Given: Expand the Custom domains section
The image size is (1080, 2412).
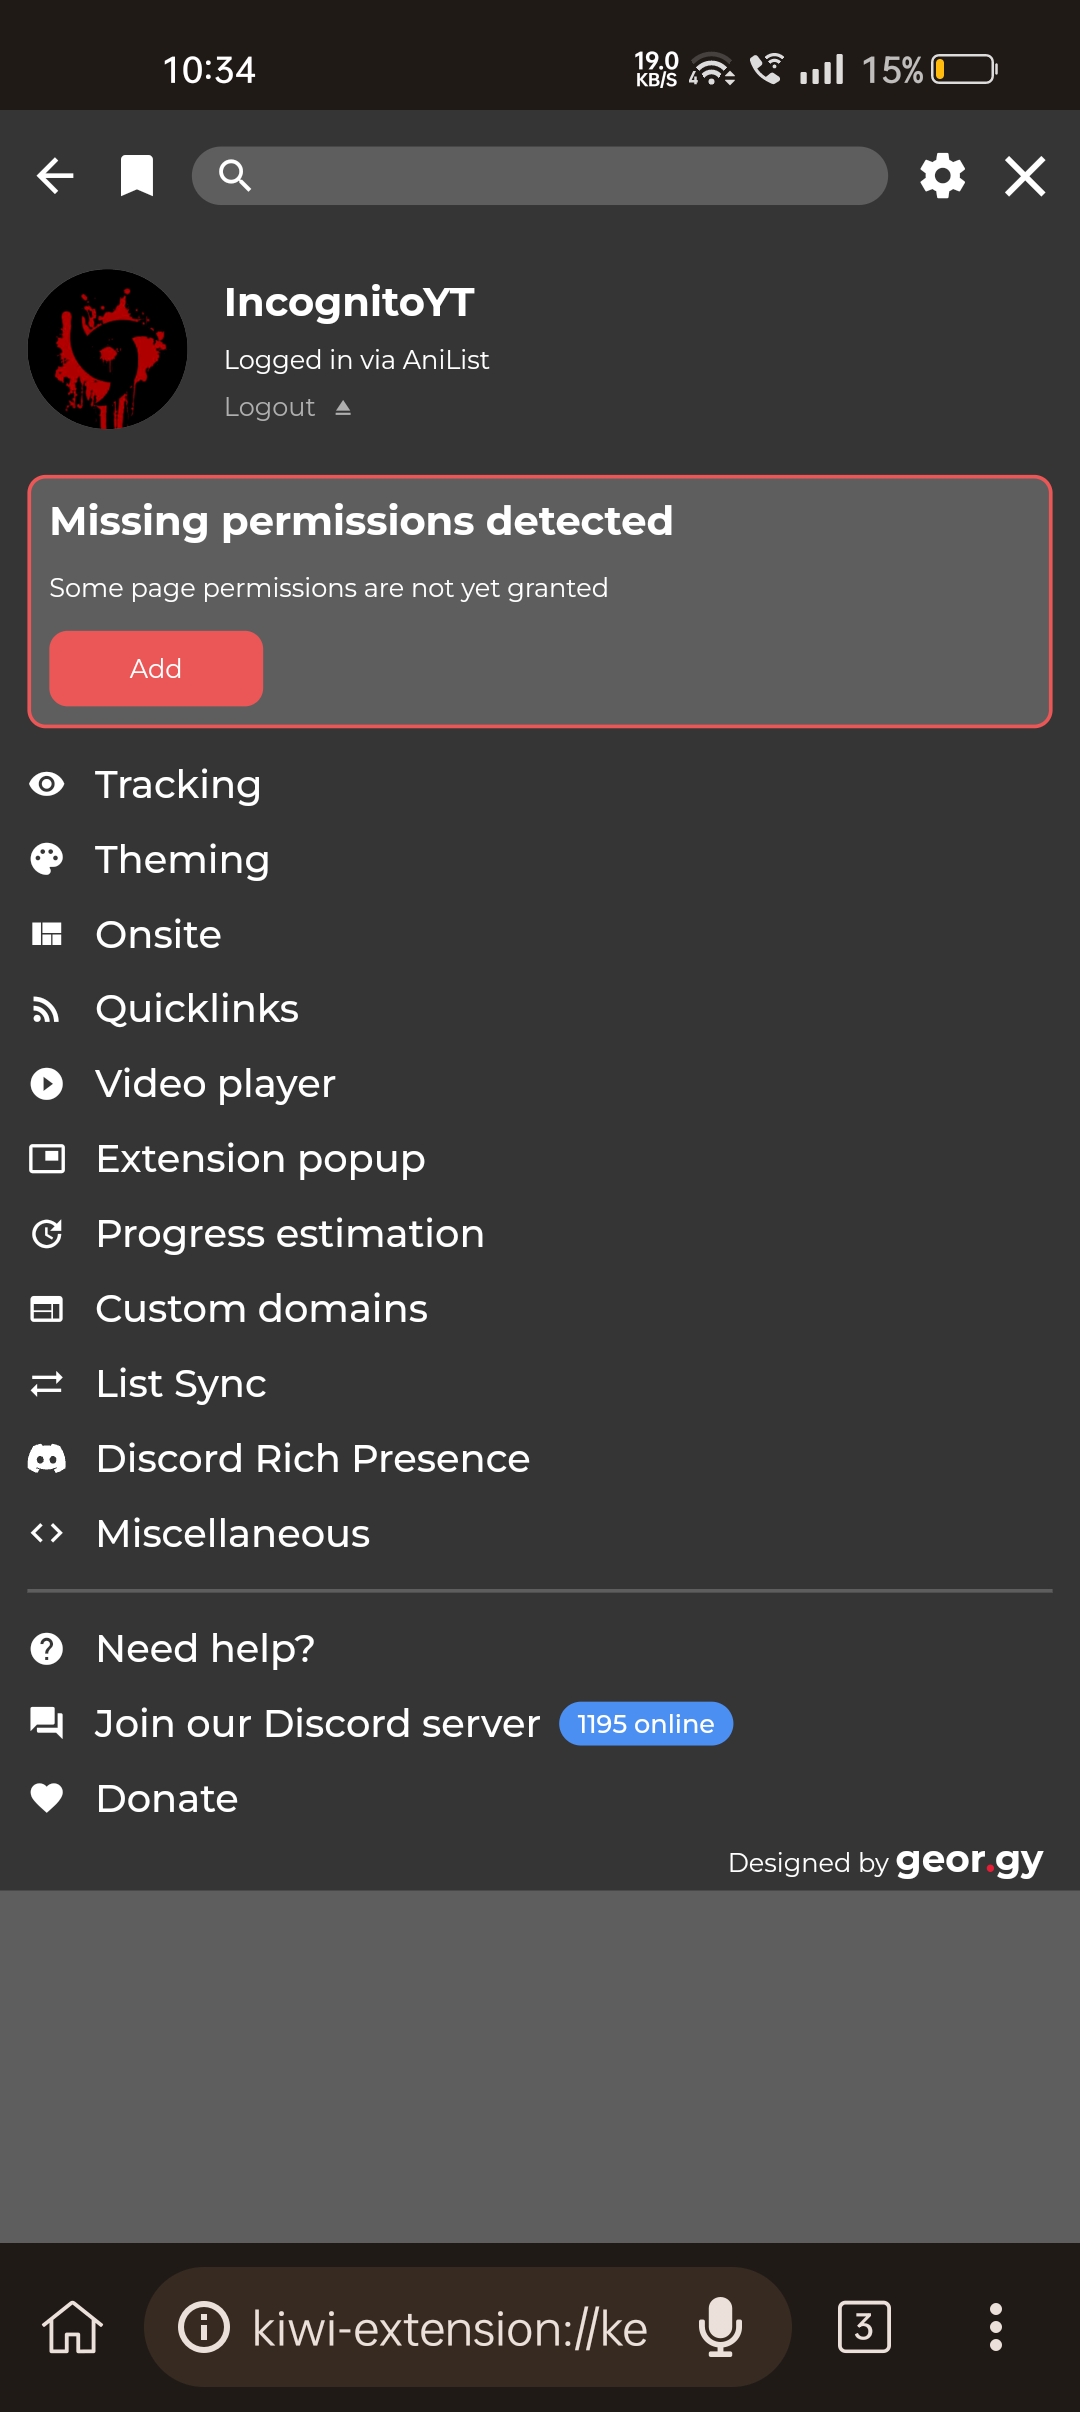Looking at the screenshot, I should pyautogui.click(x=261, y=1308).
